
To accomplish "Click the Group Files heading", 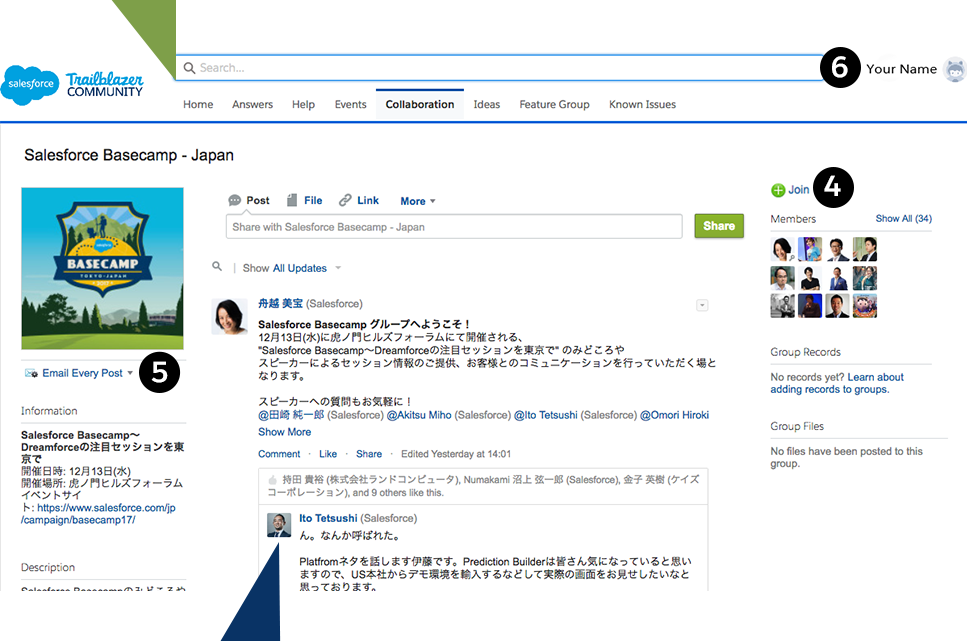I will [797, 426].
